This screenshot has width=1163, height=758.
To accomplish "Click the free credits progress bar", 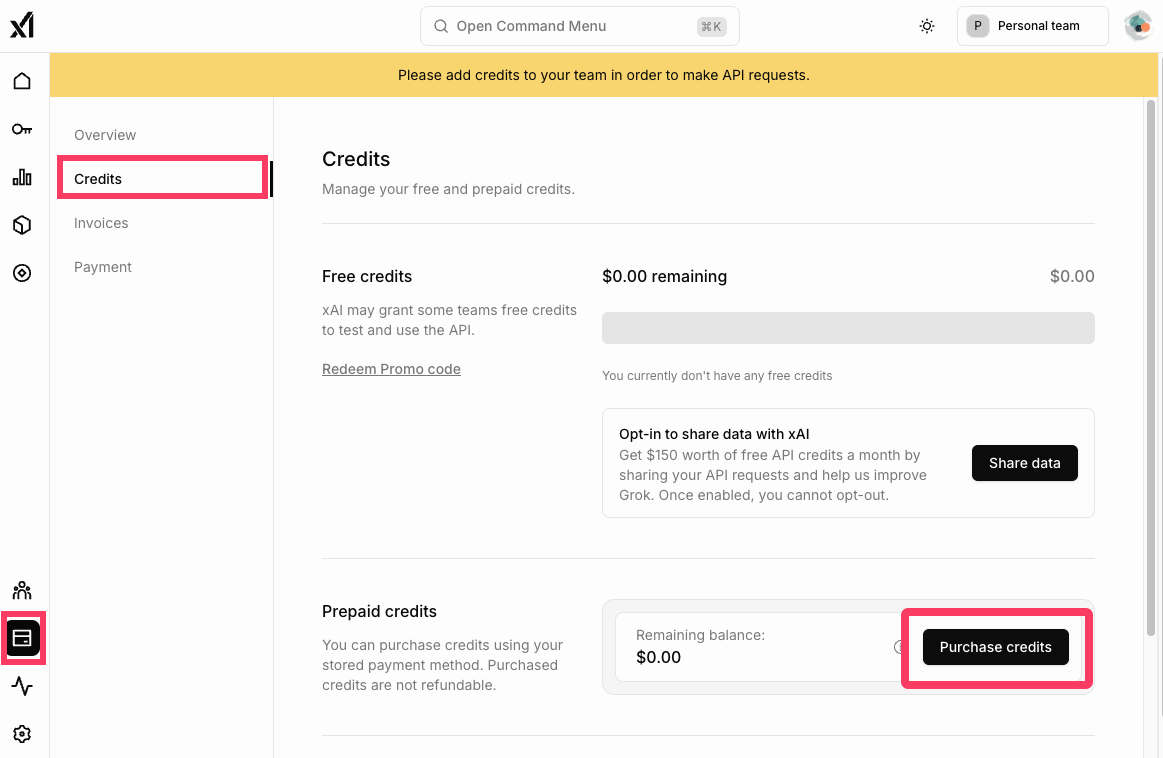I will tap(848, 328).
